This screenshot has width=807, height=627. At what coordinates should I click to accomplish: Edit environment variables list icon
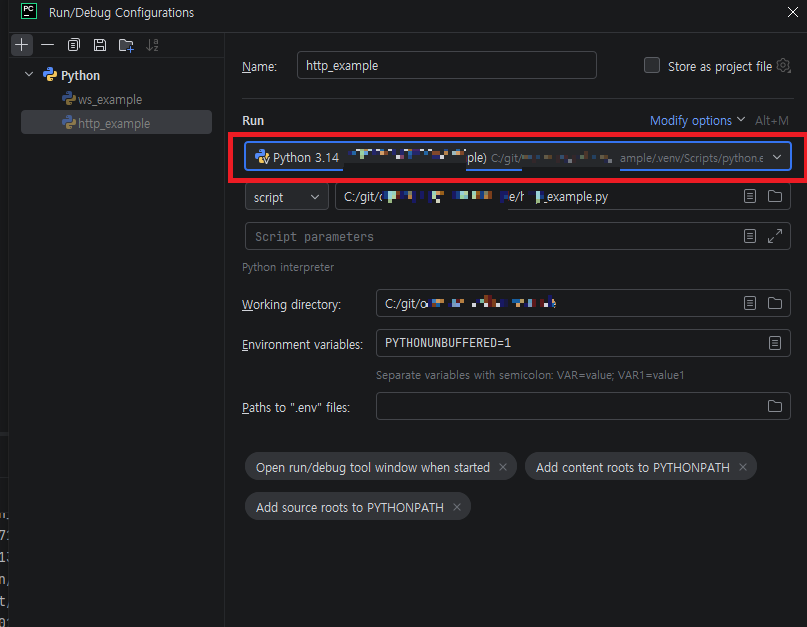click(775, 343)
